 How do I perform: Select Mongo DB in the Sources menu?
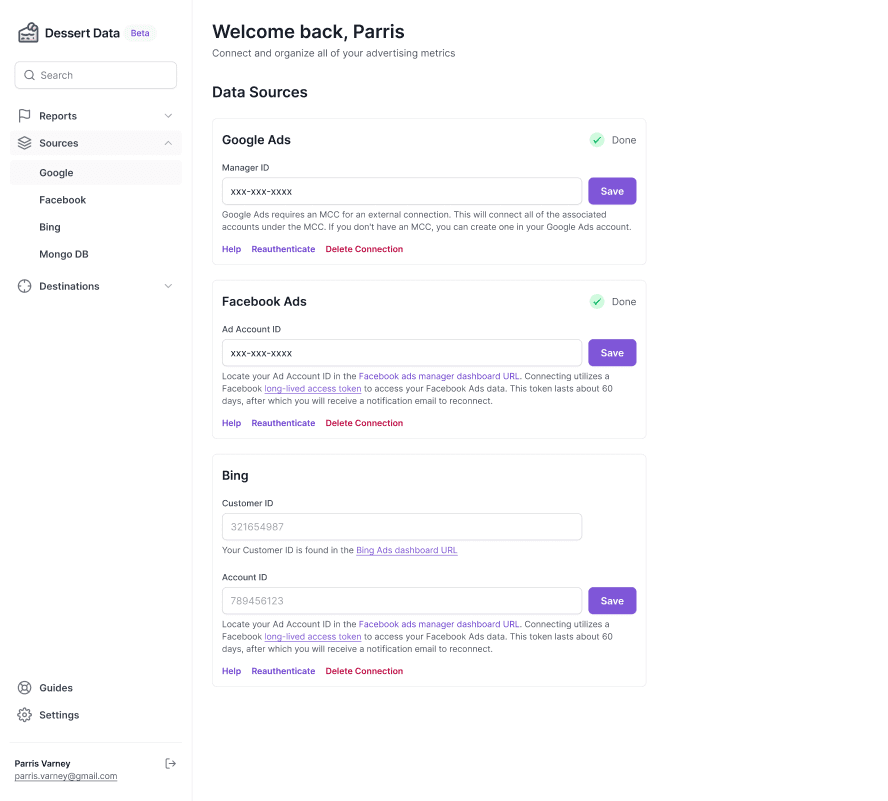64,254
